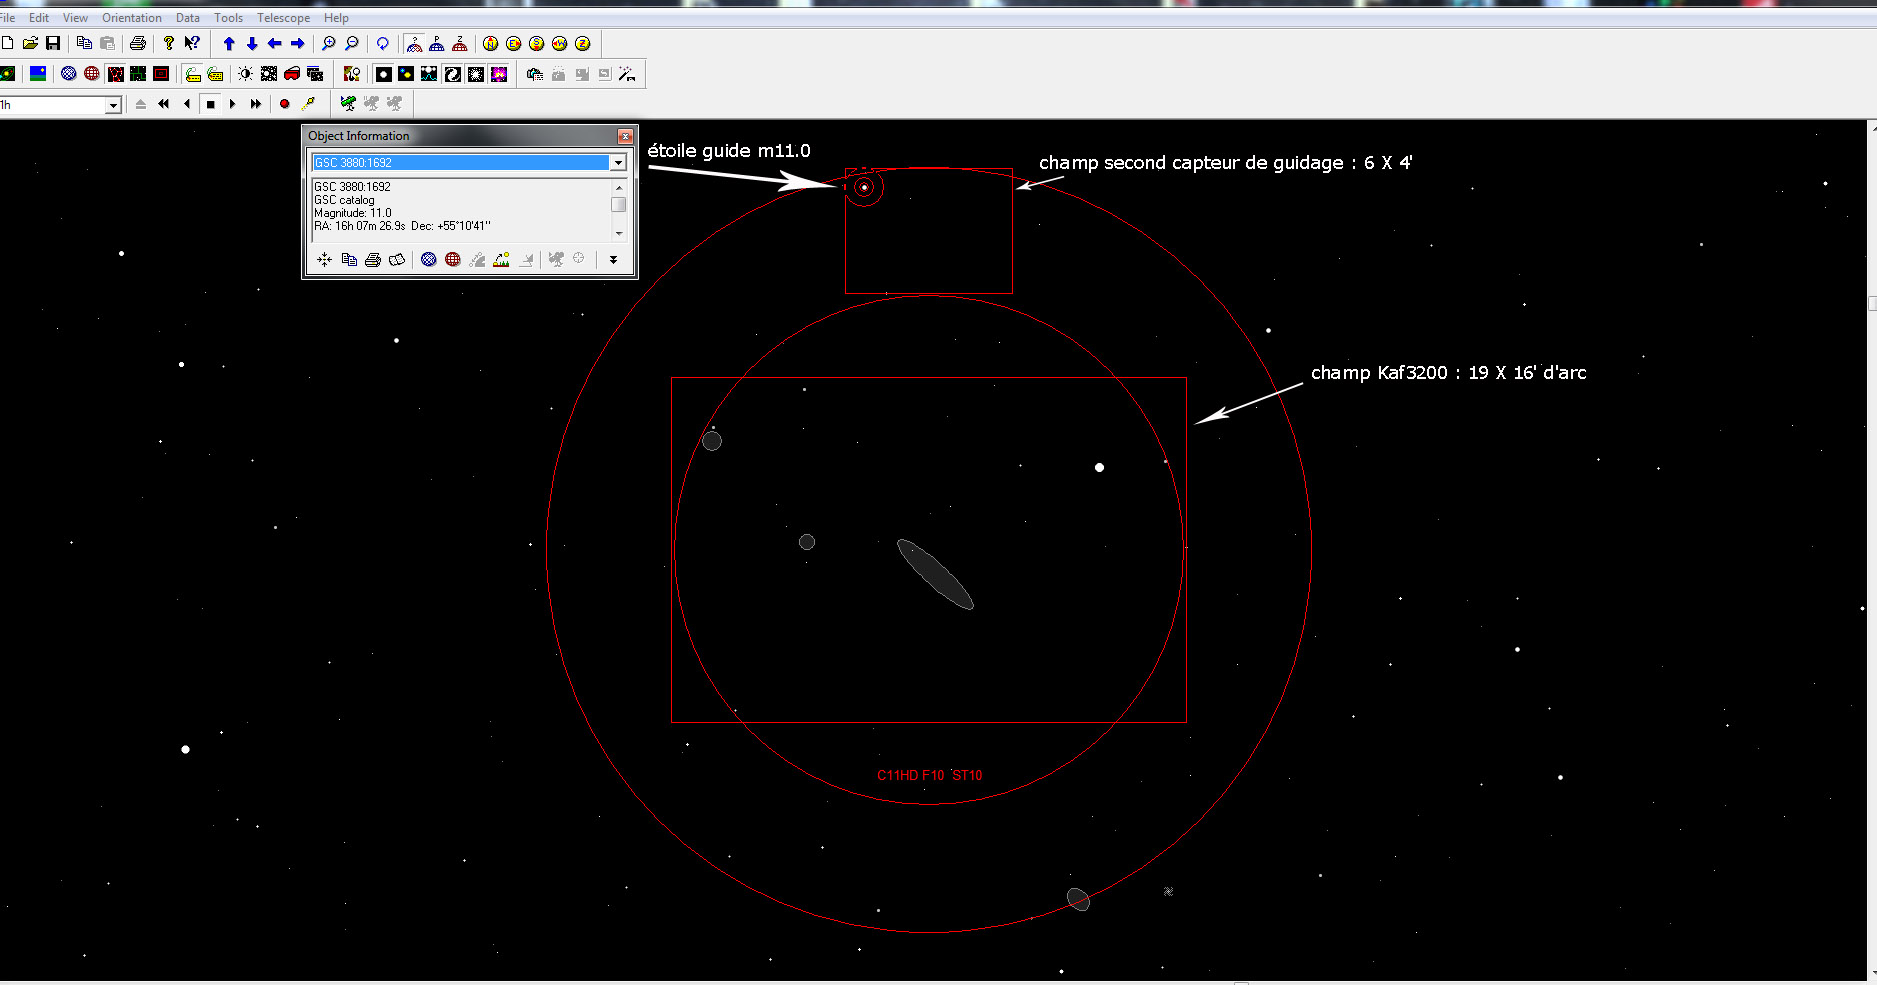Screen dimensions: 1877x985
Task: Open a file with the folder icon
Action: pos(31,43)
